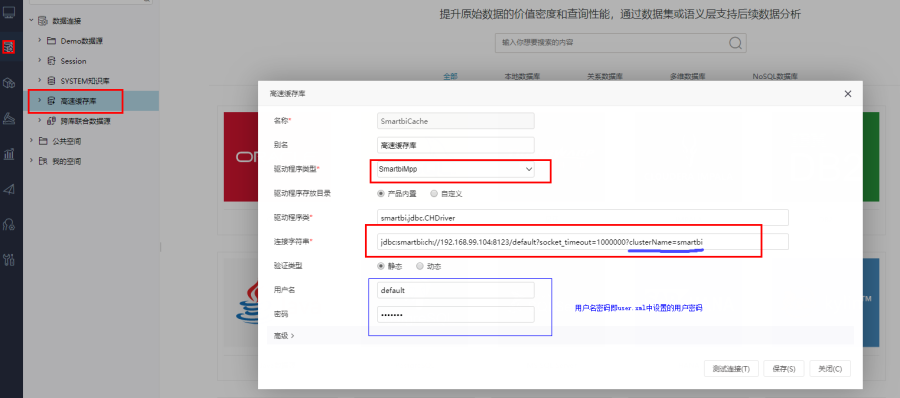Click the search magnifier icon
Viewport: 900px width, 398px height.
[x=735, y=42]
